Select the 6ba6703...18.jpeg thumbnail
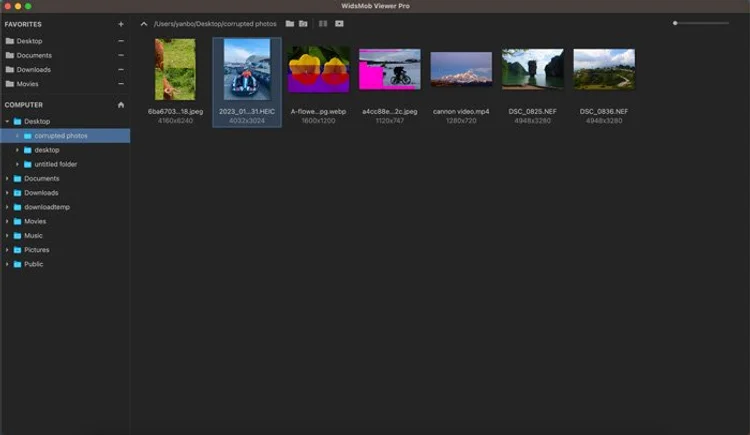This screenshot has height=435, width=750. [x=175, y=69]
